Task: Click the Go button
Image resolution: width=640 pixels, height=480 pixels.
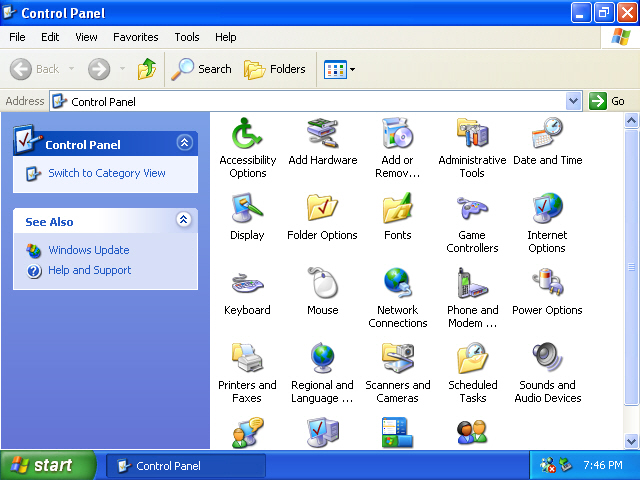Action: click(x=607, y=101)
